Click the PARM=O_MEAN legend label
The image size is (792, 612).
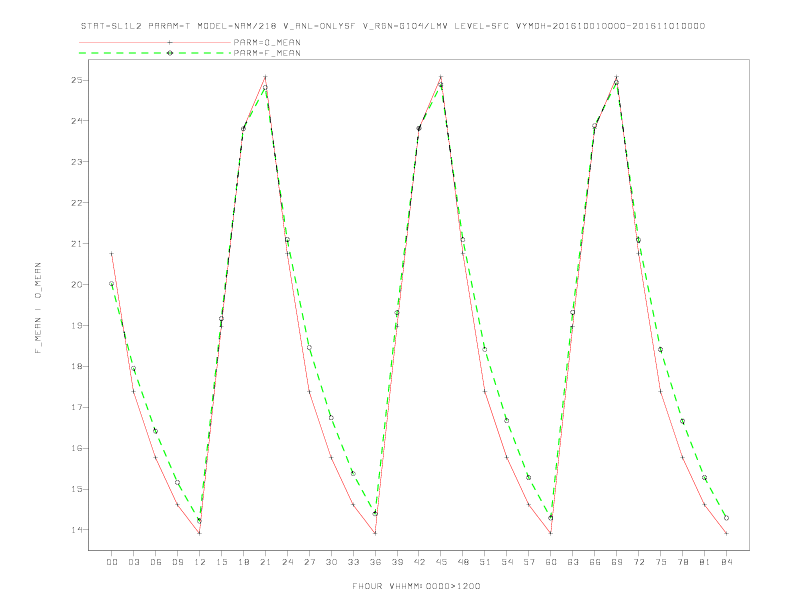(267, 42)
